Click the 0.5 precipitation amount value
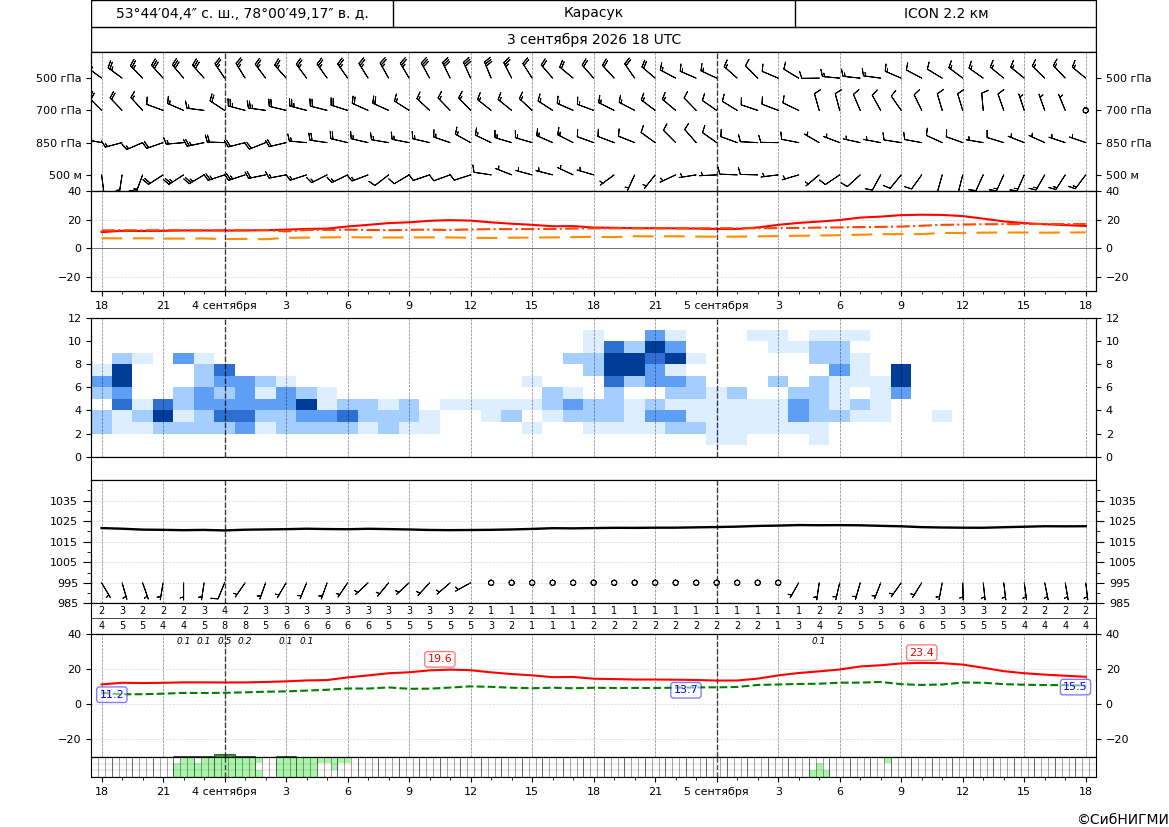Screen dimensions: 1169x827 224,641
